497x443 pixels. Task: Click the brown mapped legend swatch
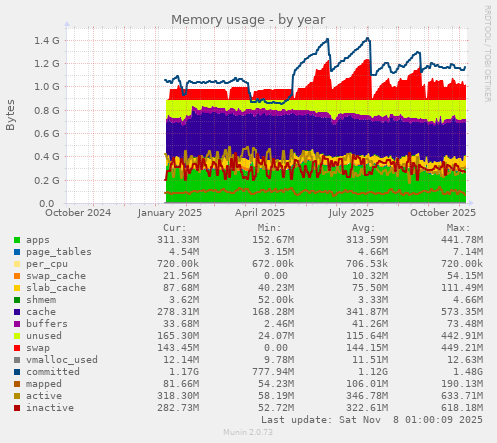pos(17,384)
